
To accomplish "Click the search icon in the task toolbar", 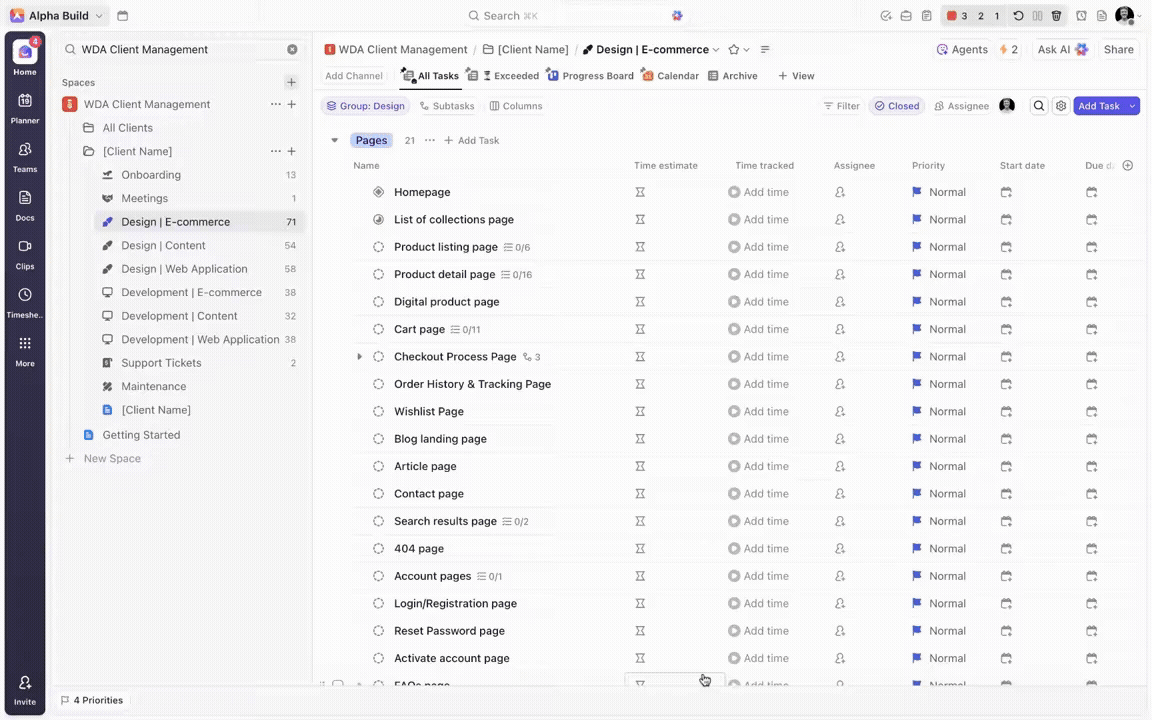I will (1039, 106).
